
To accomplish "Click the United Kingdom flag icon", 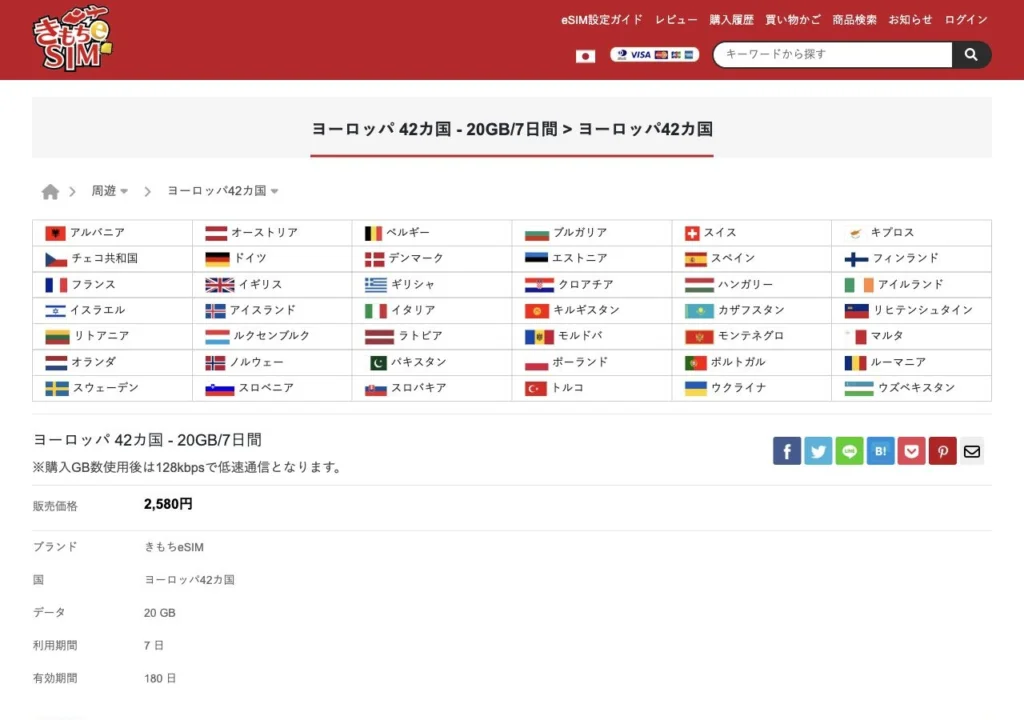I will (219, 285).
